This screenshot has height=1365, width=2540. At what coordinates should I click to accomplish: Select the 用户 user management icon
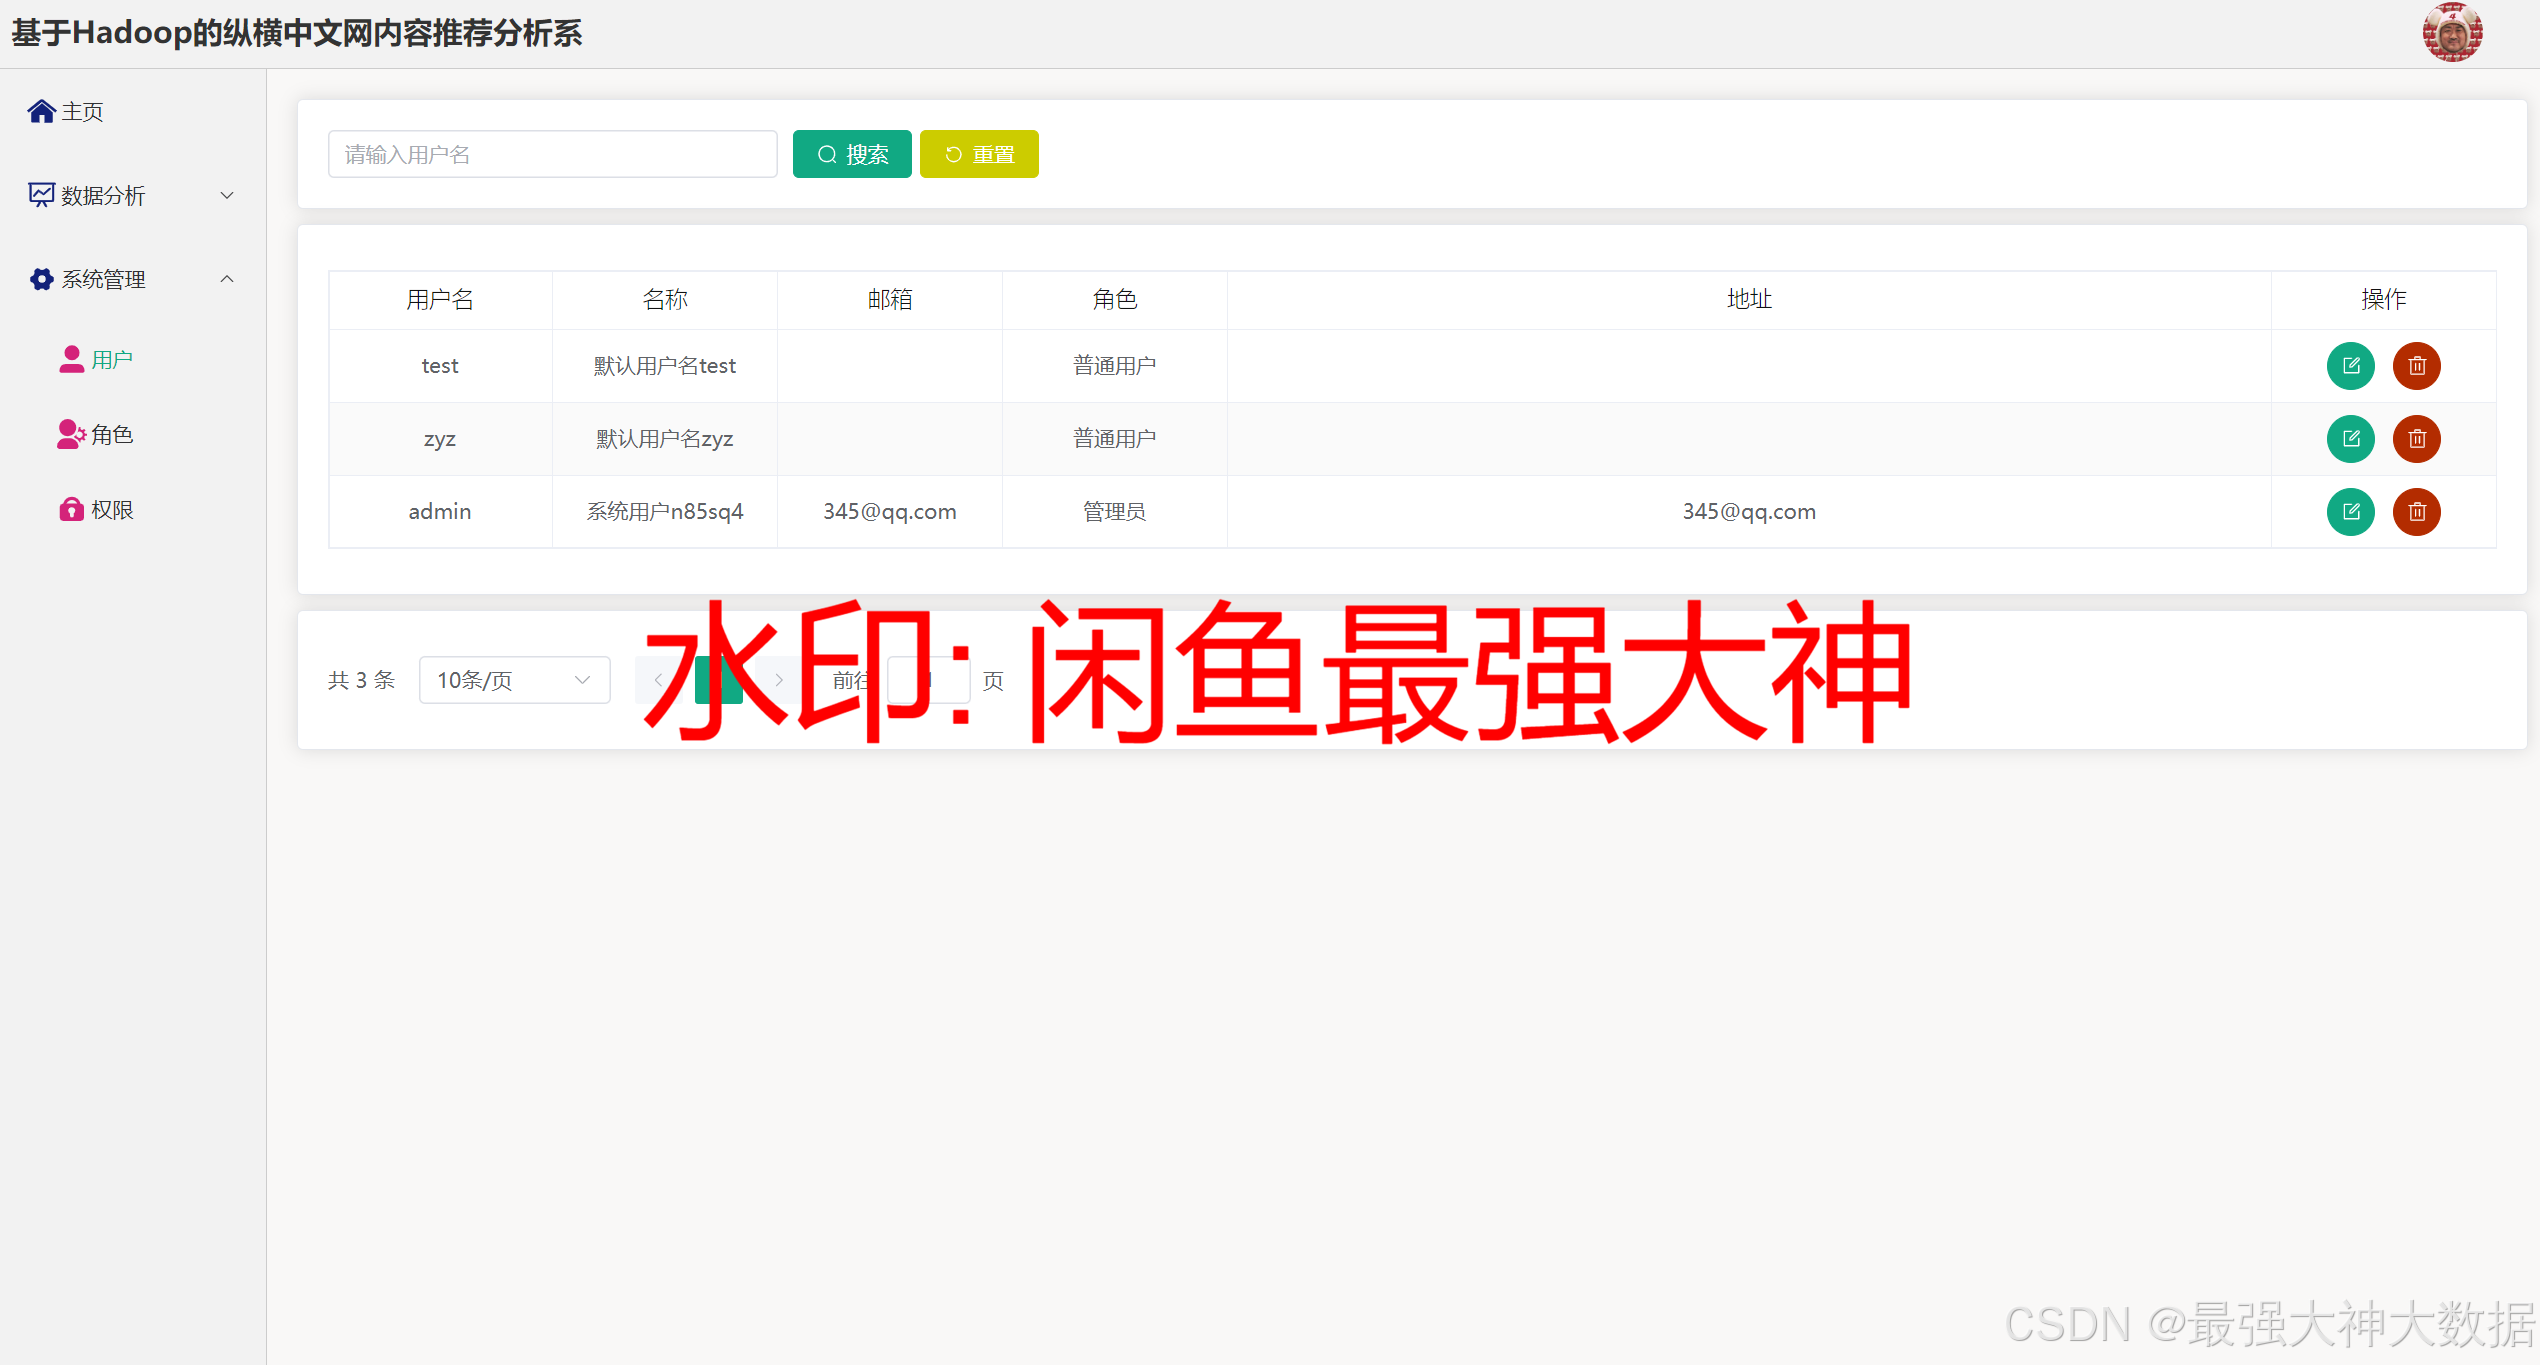71,358
